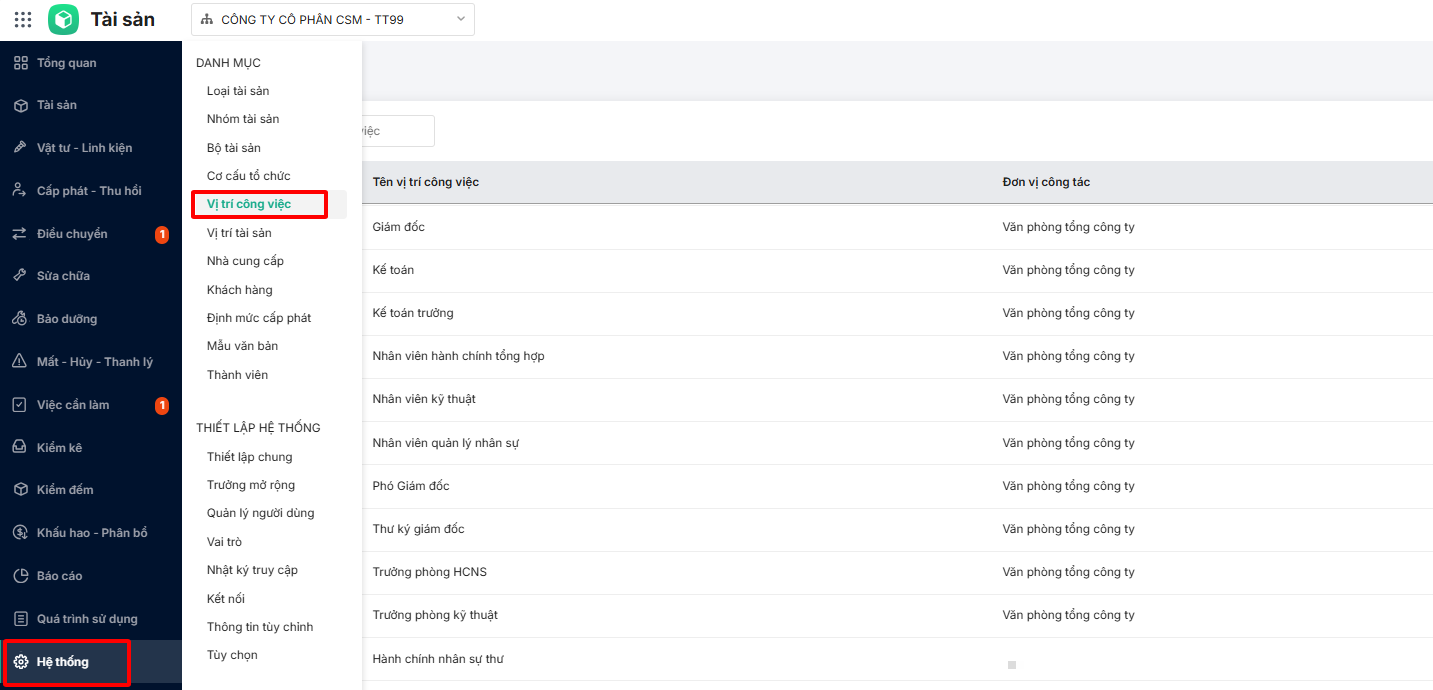The height and width of the screenshot is (690, 1433).
Task: Open Cấp phát - Thu hồi sidebar icon
Action: click(20, 190)
